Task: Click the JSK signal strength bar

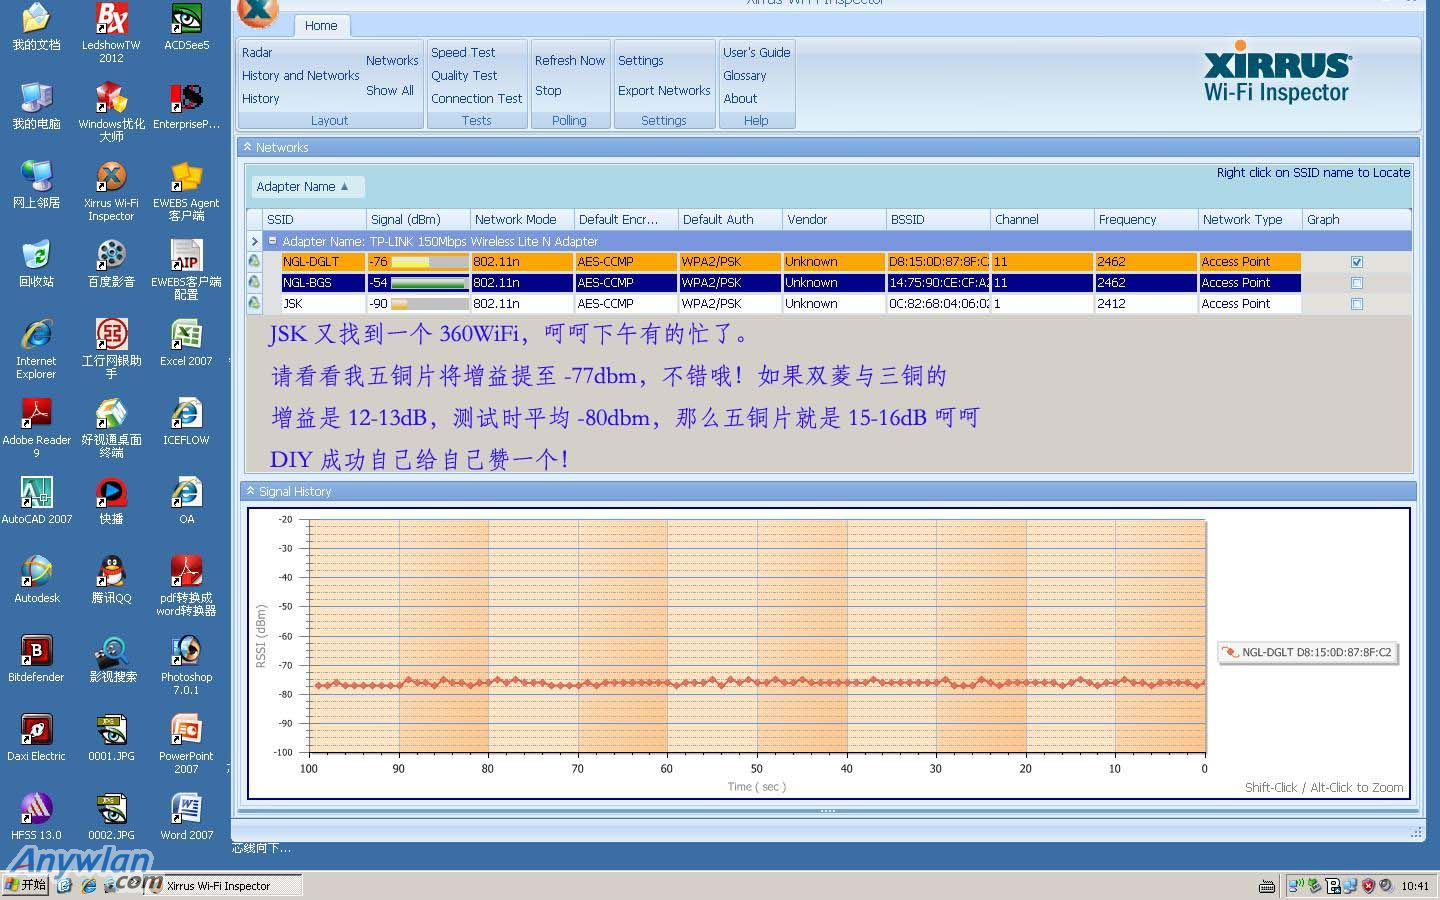Action: point(429,304)
